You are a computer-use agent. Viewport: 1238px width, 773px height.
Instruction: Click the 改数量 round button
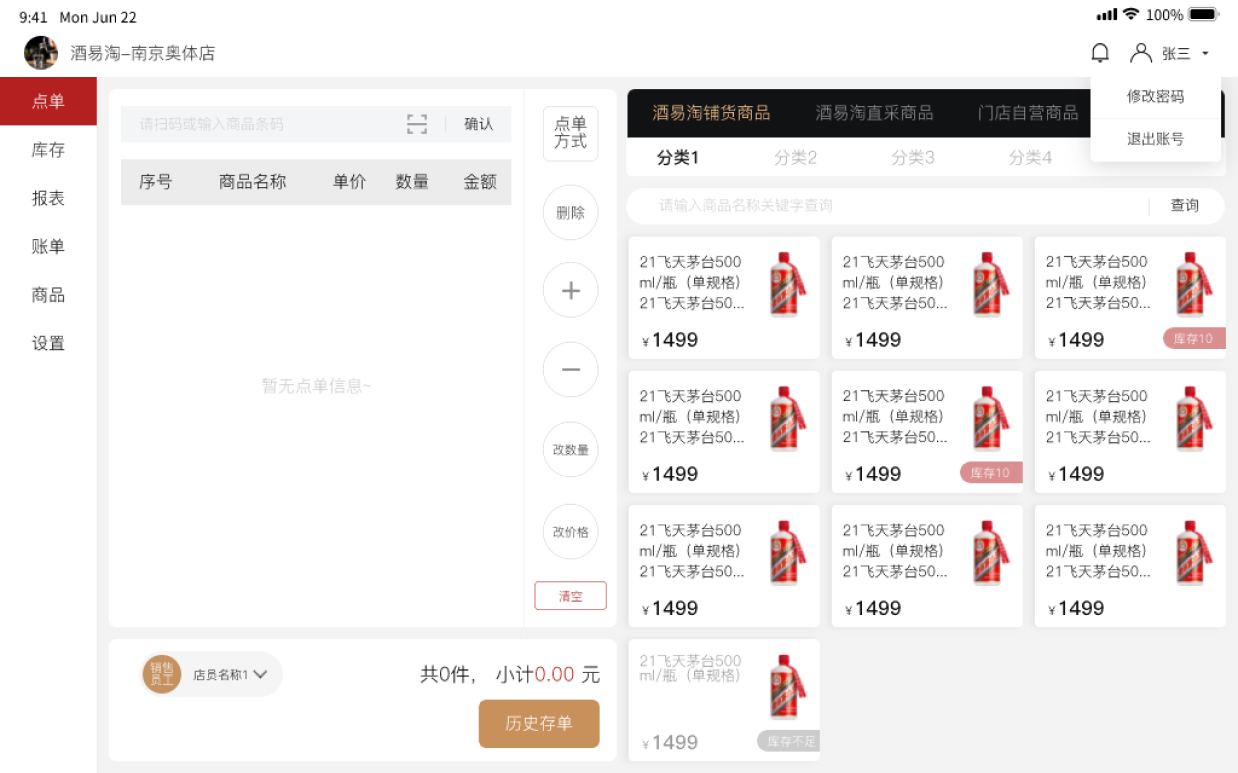(571, 450)
